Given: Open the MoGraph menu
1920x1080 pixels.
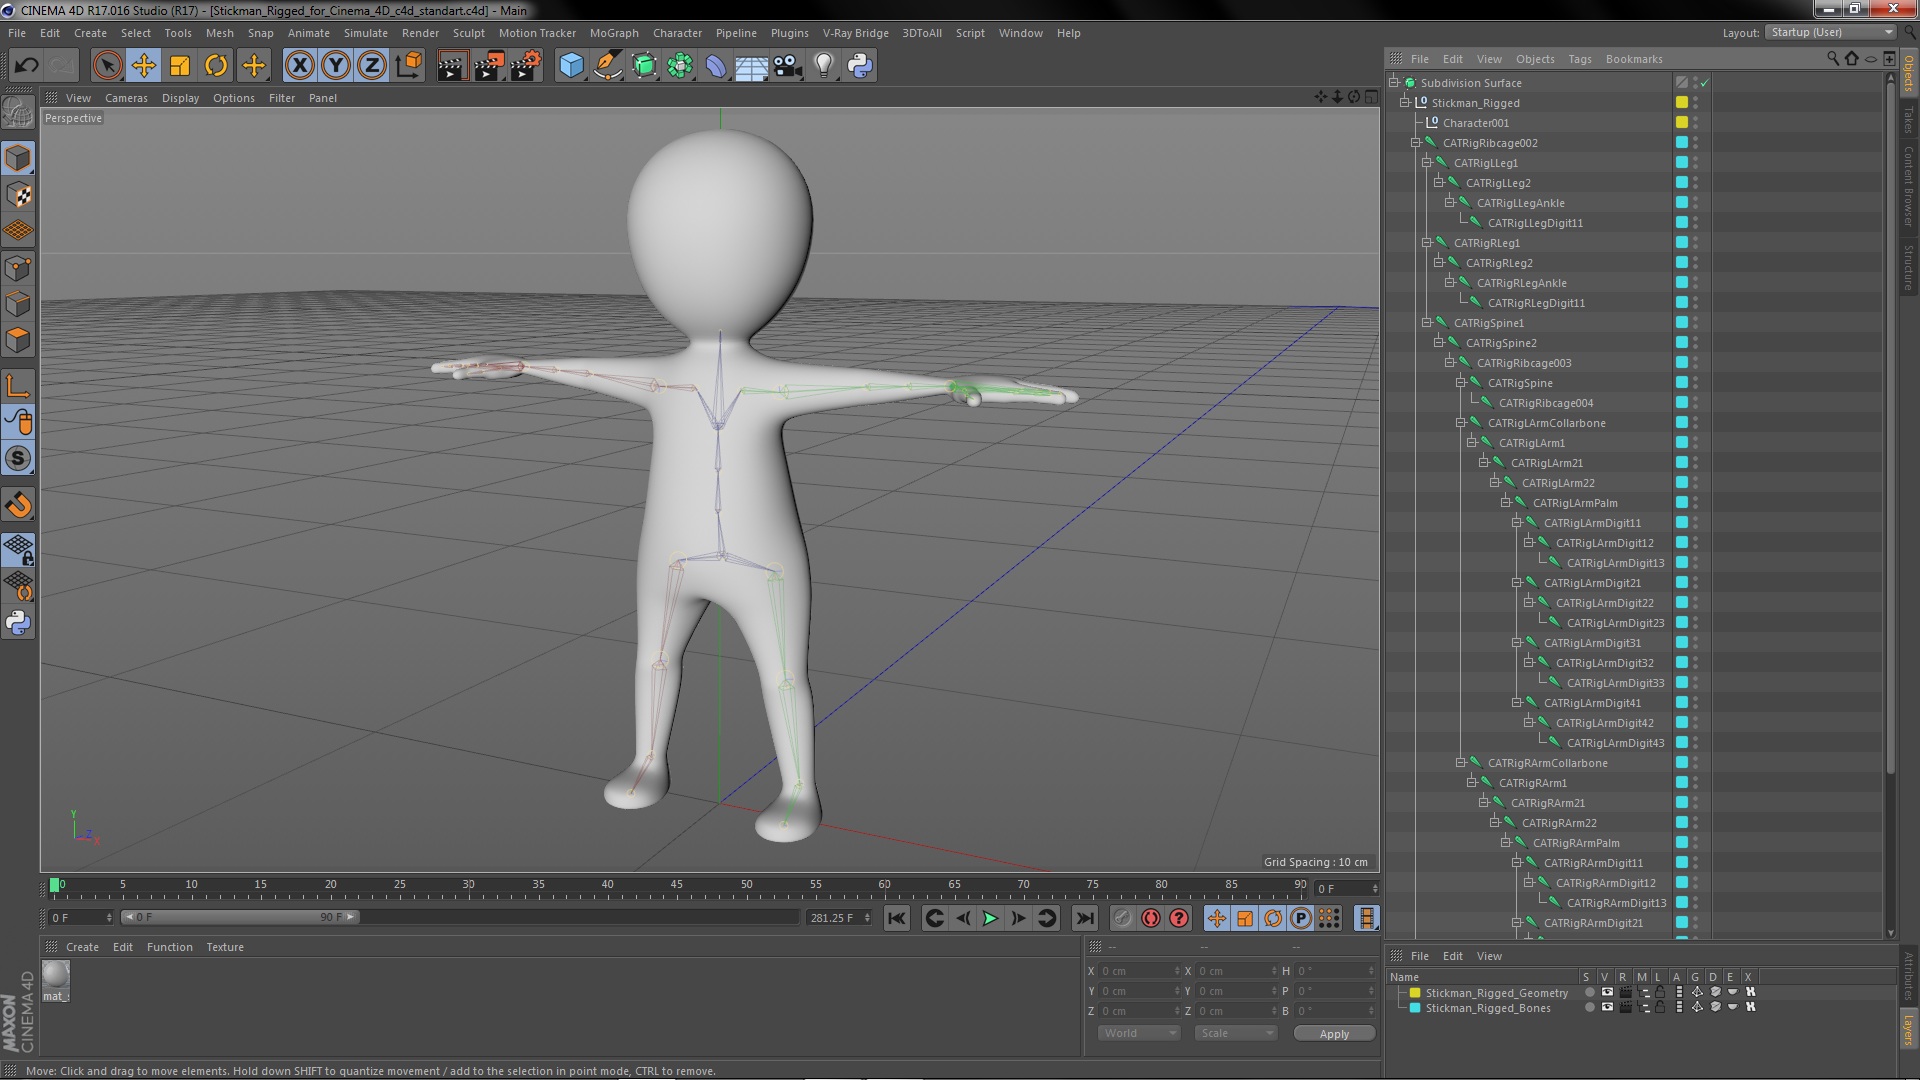Looking at the screenshot, I should click(614, 33).
